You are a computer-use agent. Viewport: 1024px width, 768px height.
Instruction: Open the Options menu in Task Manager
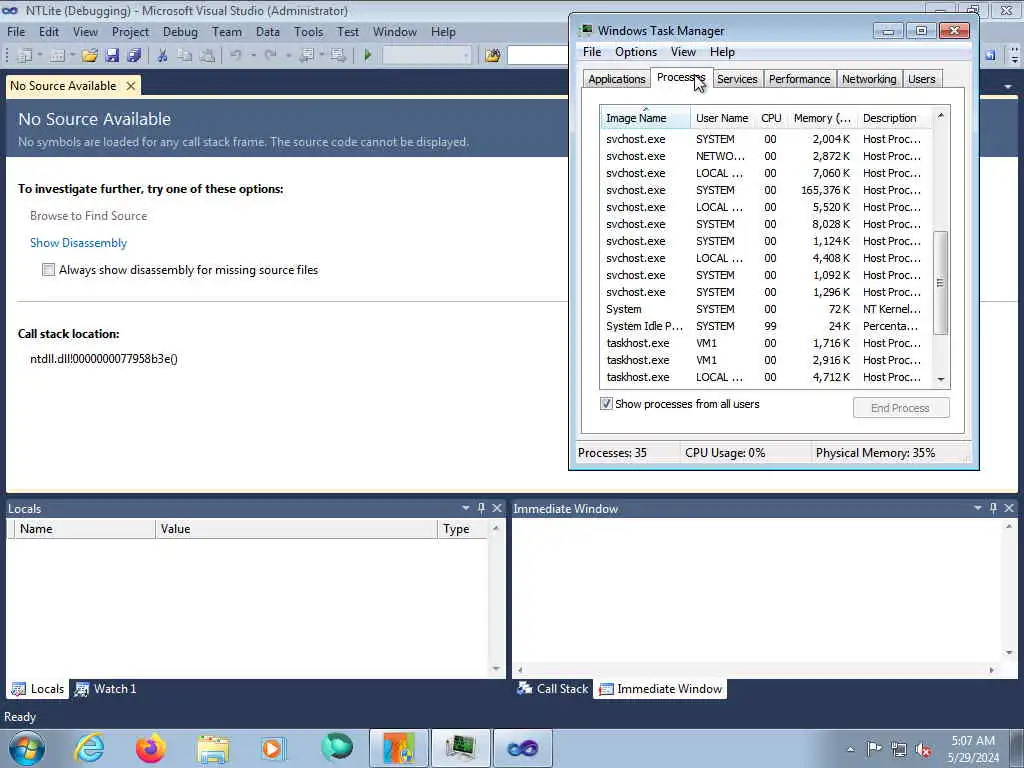[635, 52]
